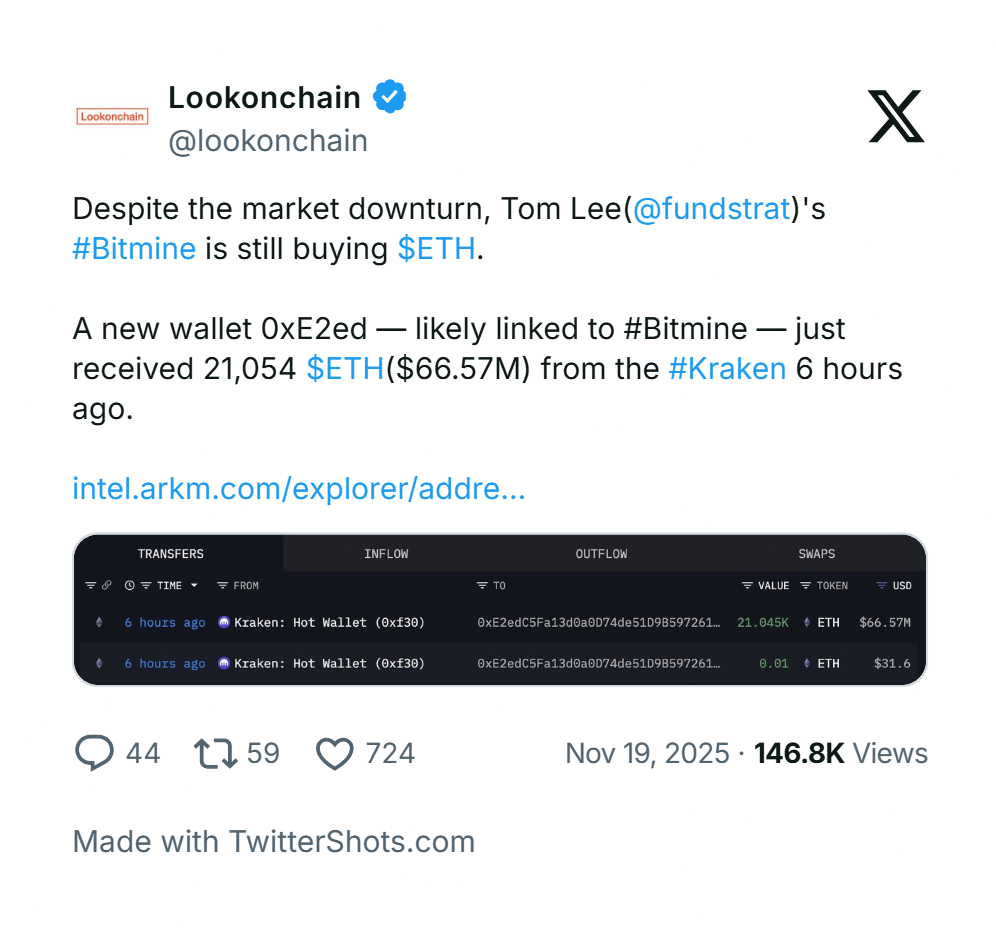Open the intel.arkm.com explorer link

pos(298,489)
